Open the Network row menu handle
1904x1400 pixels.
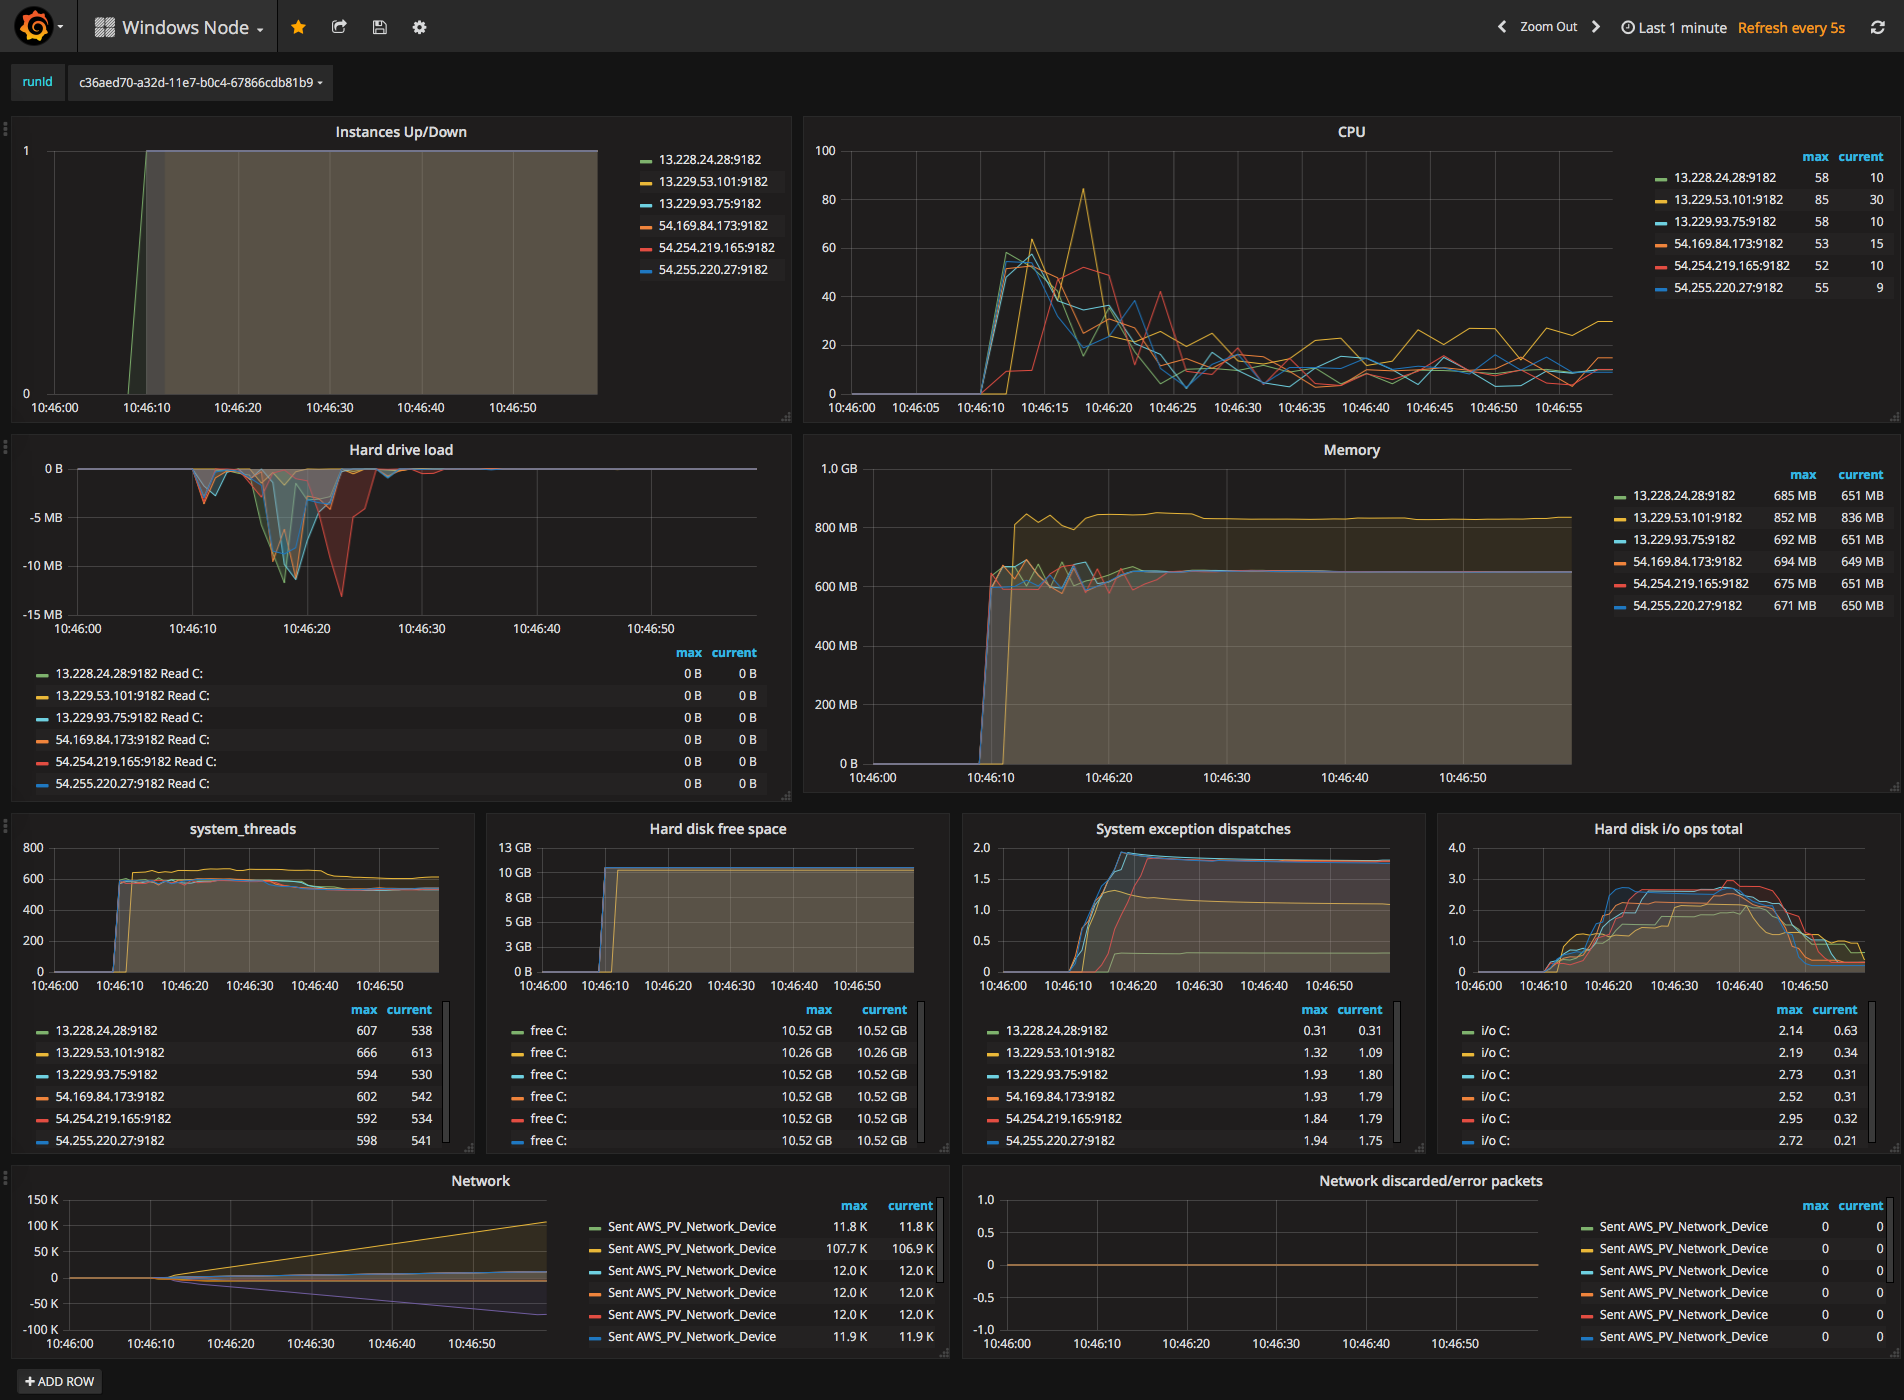pos(5,1177)
